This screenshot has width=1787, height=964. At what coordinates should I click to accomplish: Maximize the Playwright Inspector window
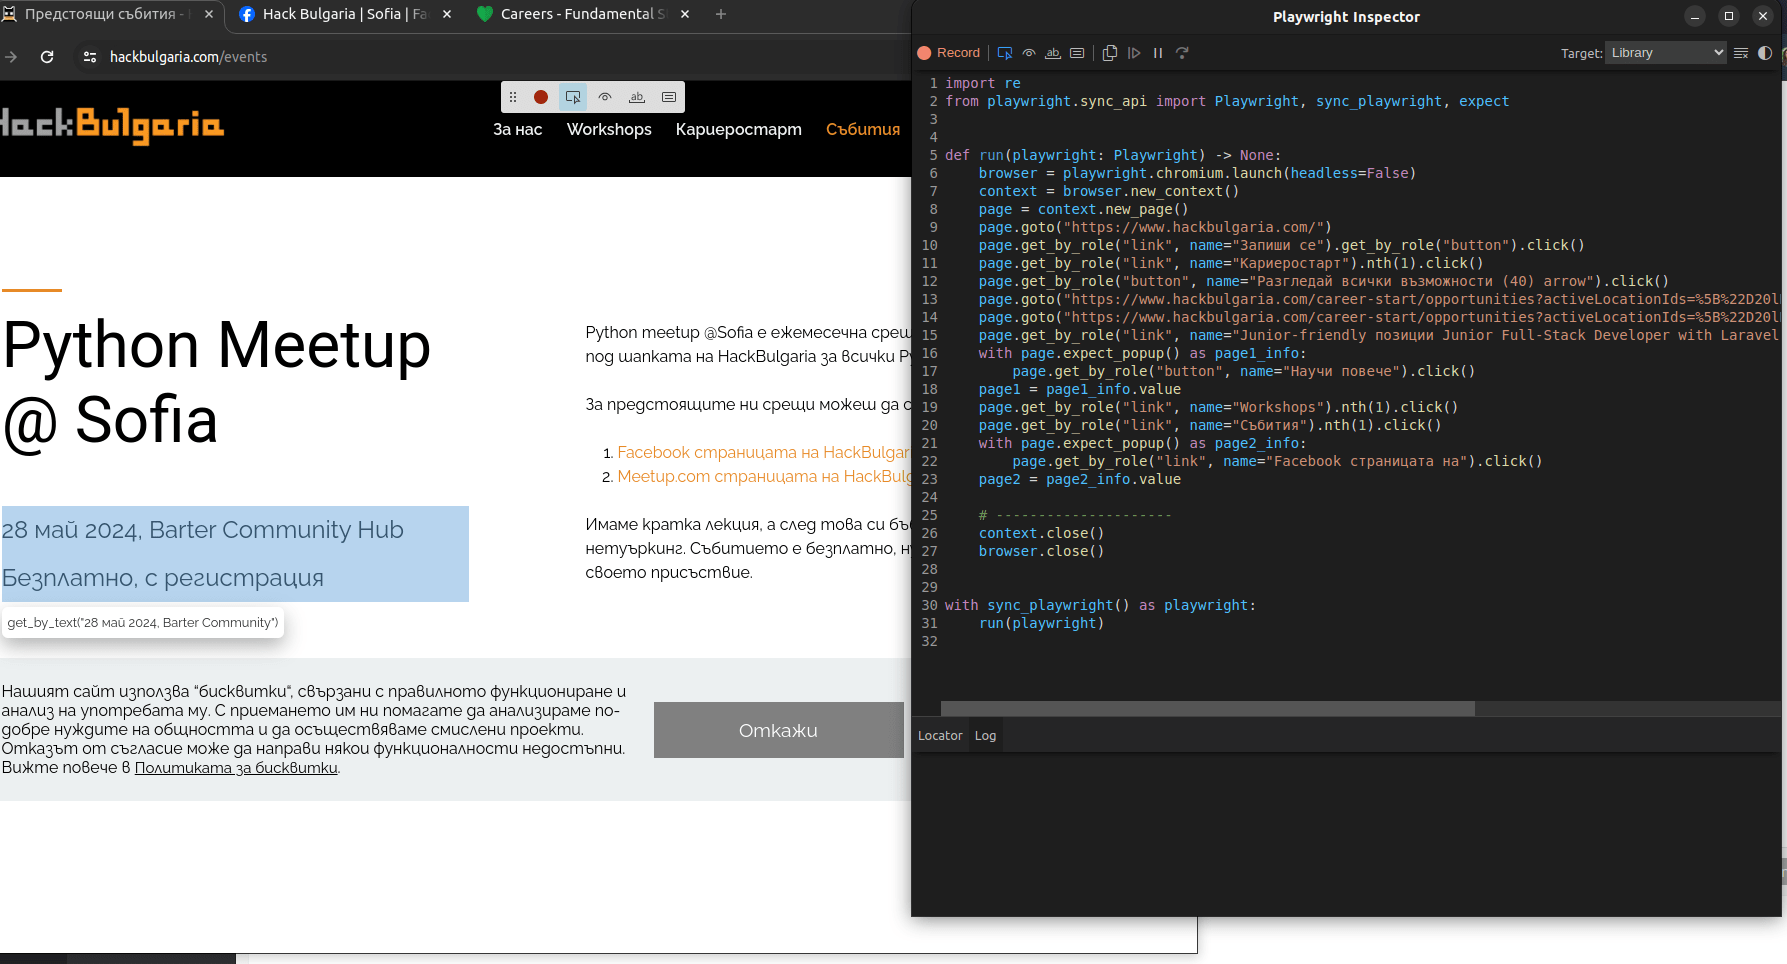pos(1729,16)
